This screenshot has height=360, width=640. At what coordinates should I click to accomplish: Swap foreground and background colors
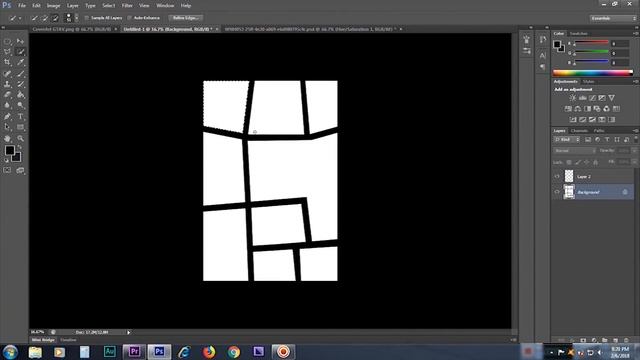coord(19,147)
